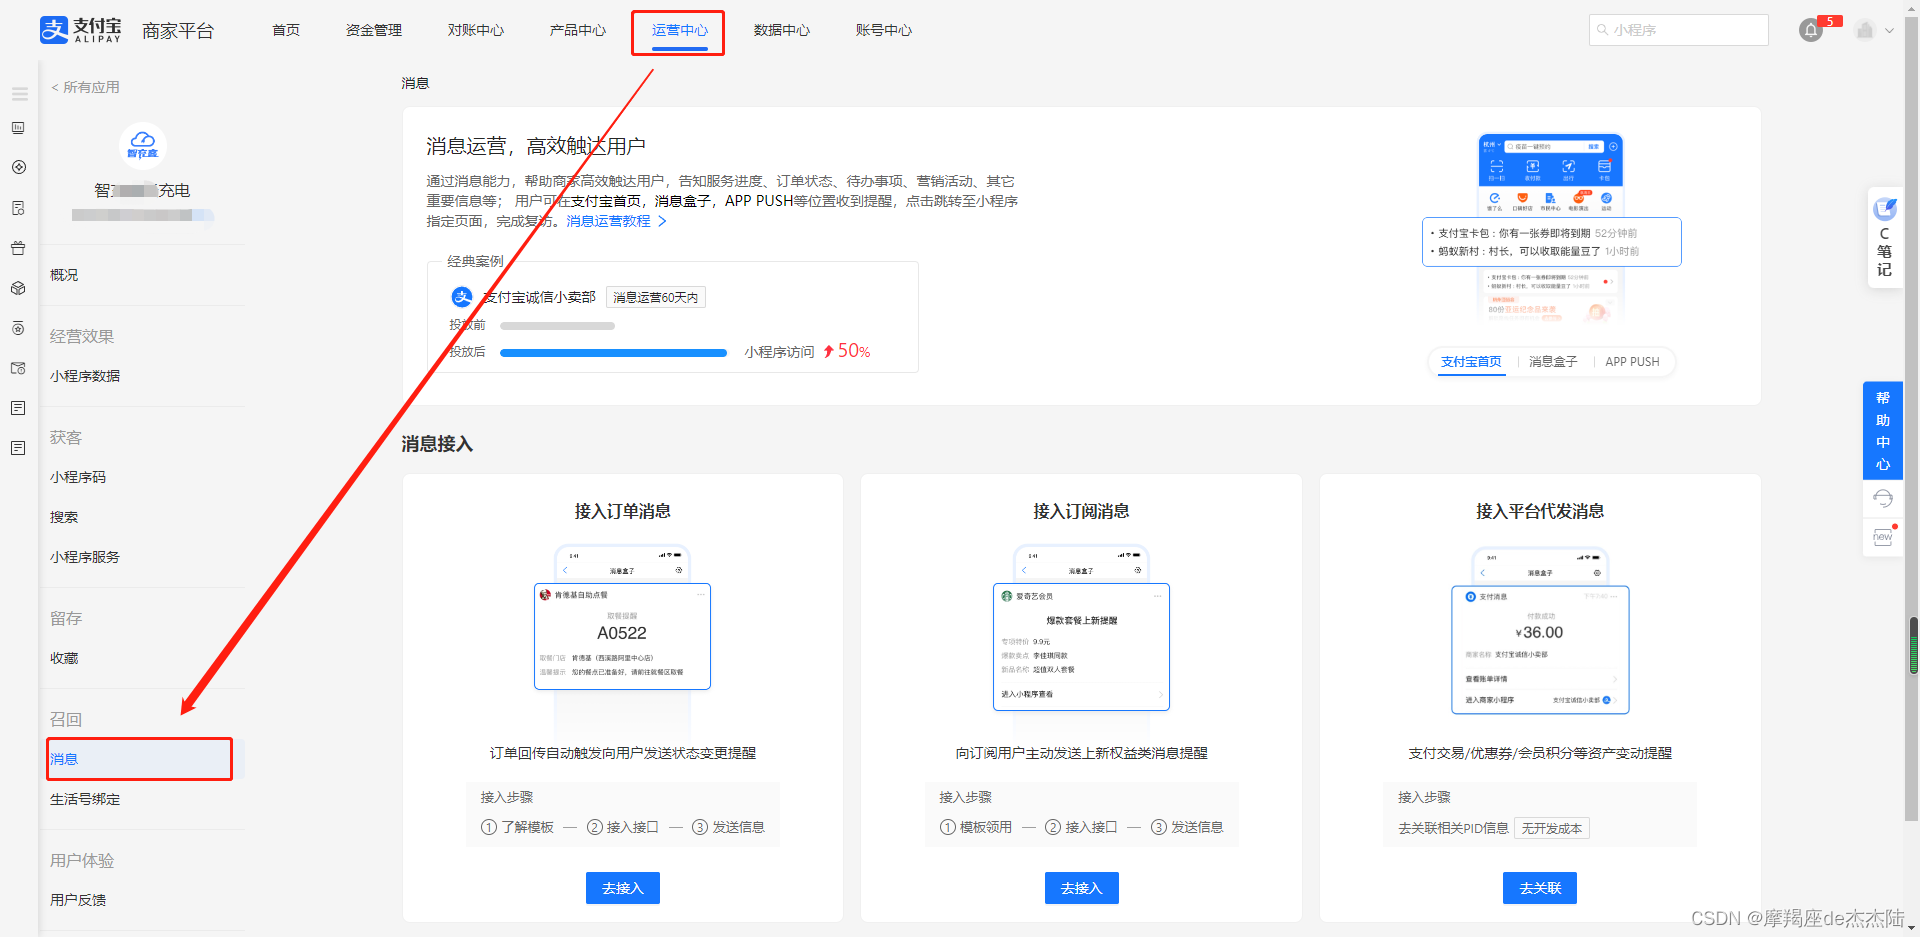Open notifications bell with 5 badge
This screenshot has height=937, width=1920.
[x=1811, y=30]
